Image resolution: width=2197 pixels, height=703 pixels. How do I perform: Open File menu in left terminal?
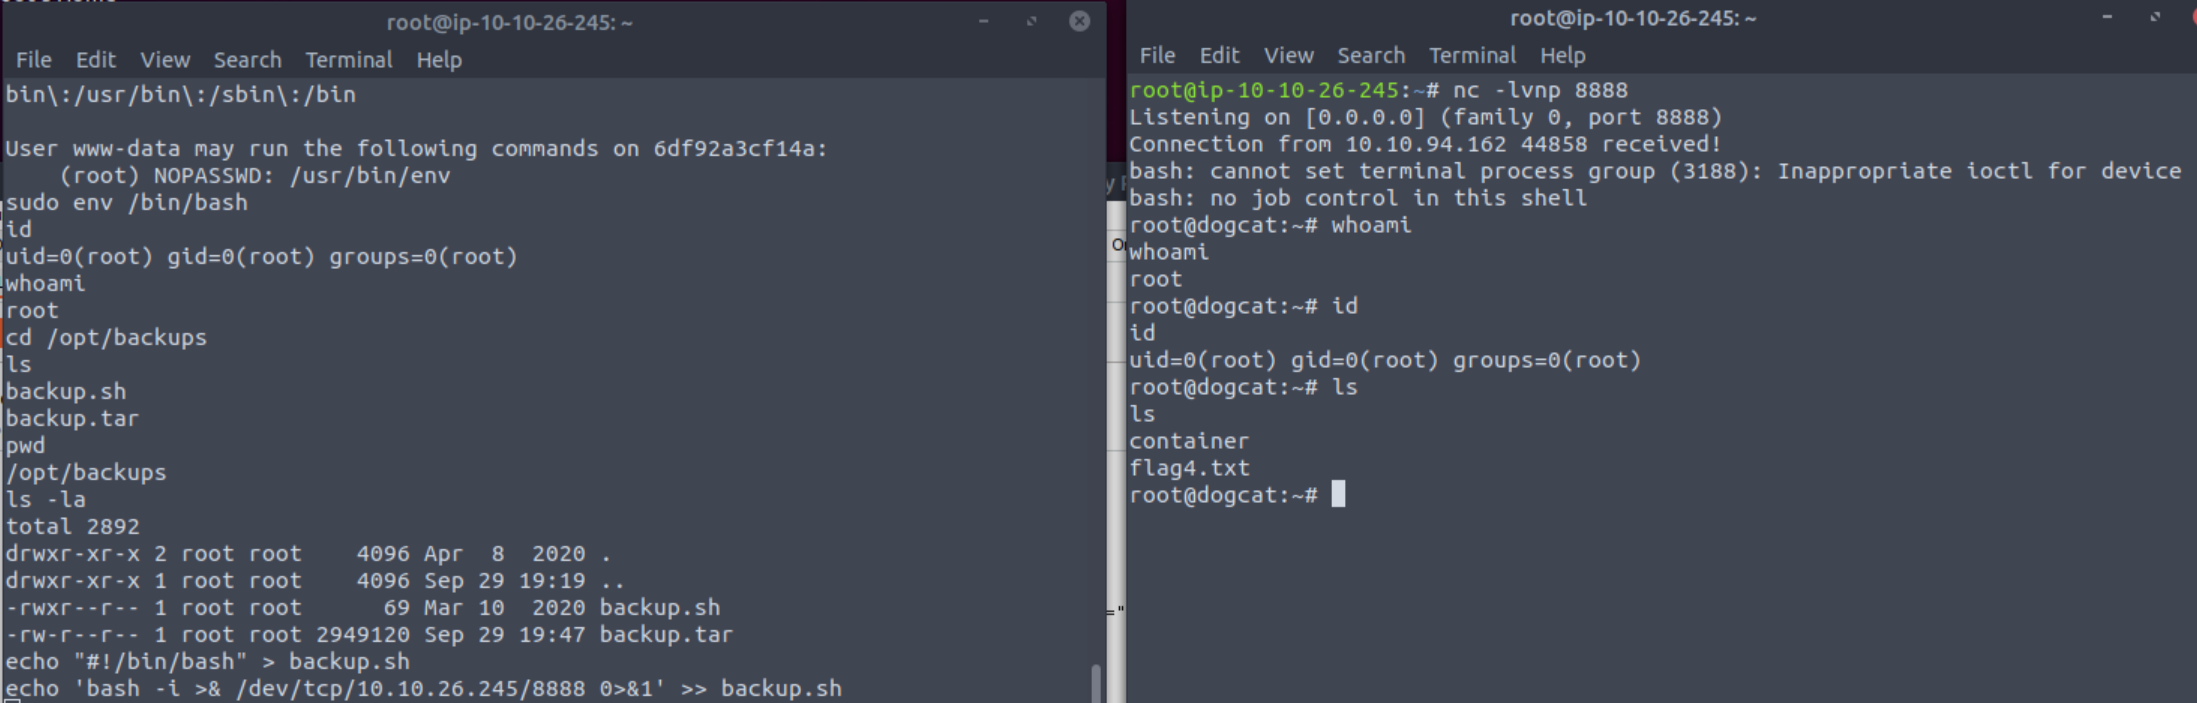tap(34, 60)
